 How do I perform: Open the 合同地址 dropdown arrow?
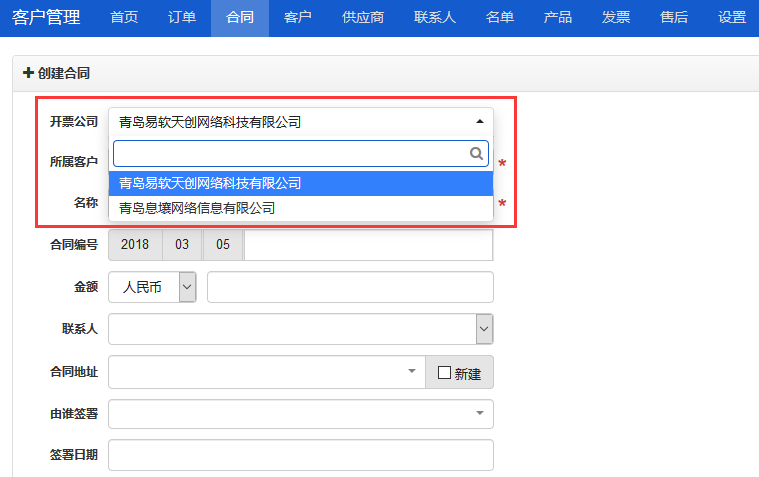pyautogui.click(x=411, y=371)
